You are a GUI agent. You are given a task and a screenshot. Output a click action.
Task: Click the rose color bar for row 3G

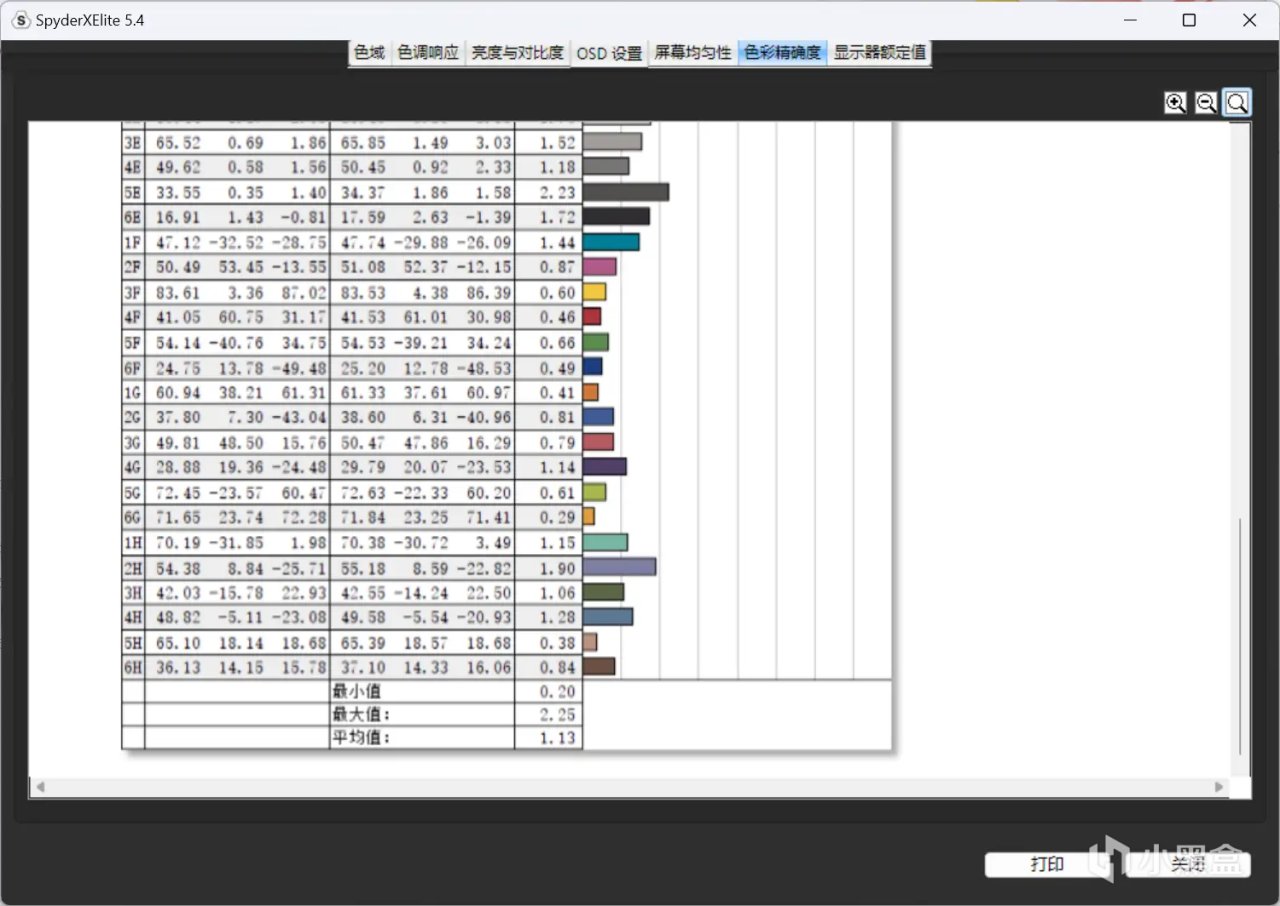[598, 442]
